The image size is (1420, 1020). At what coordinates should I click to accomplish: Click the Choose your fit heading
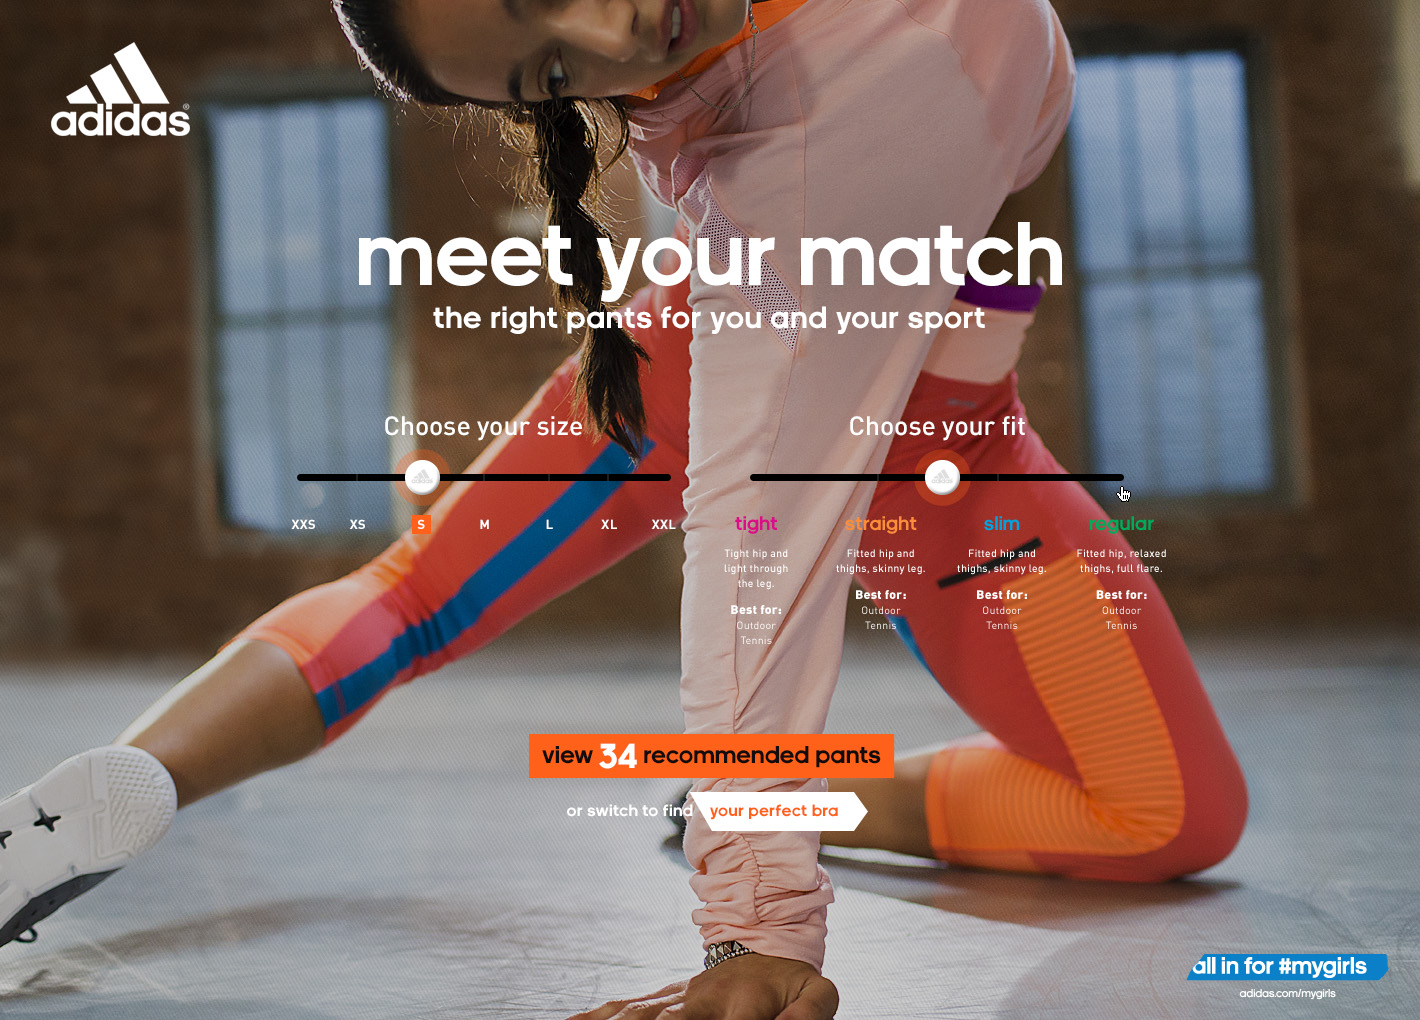(x=937, y=427)
